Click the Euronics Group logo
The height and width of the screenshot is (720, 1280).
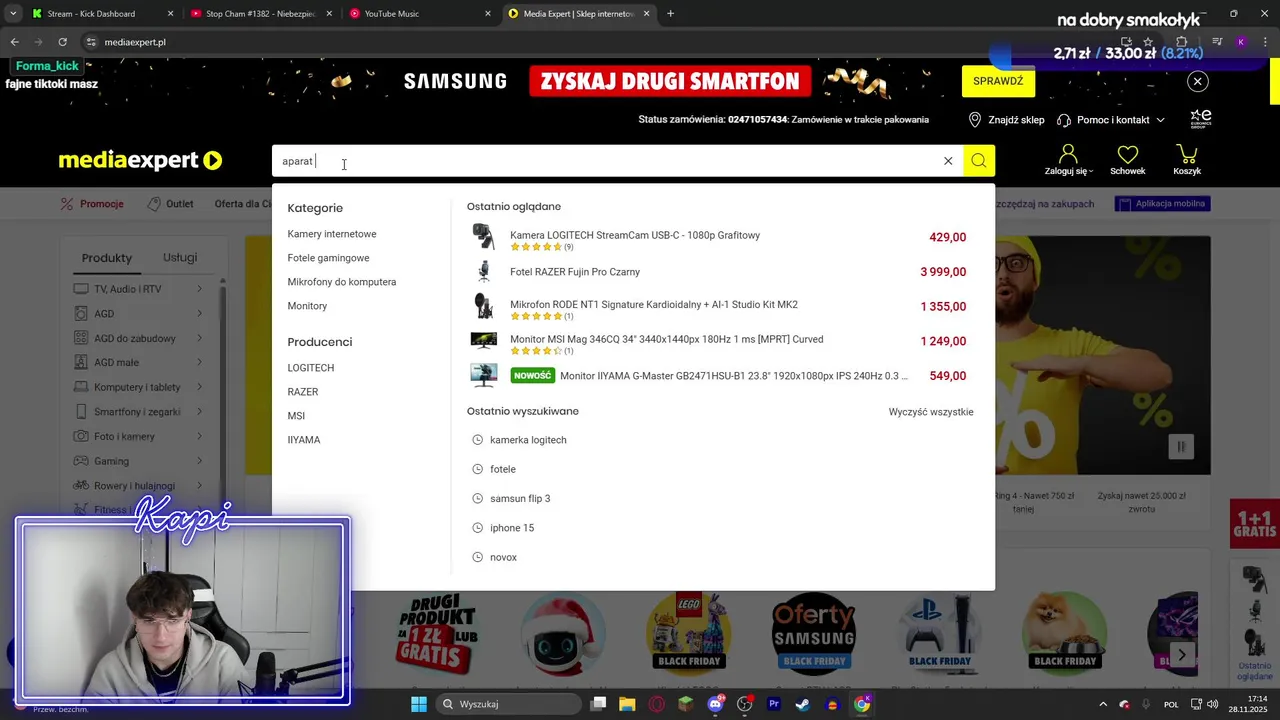click(x=1201, y=119)
